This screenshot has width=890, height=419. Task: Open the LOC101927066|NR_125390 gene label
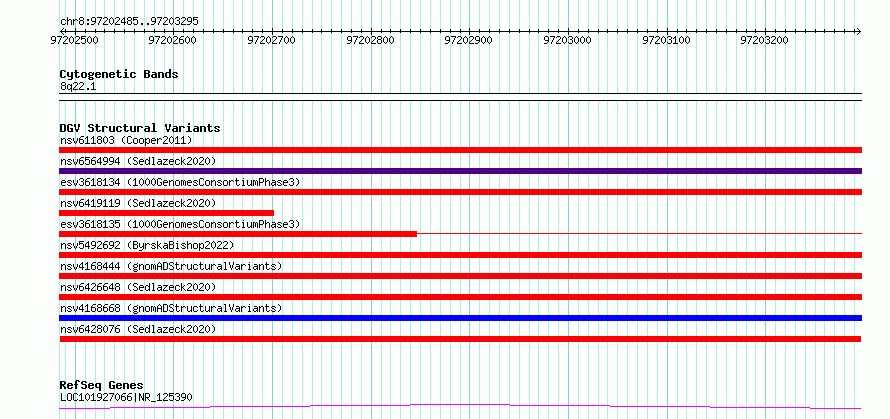126,397
